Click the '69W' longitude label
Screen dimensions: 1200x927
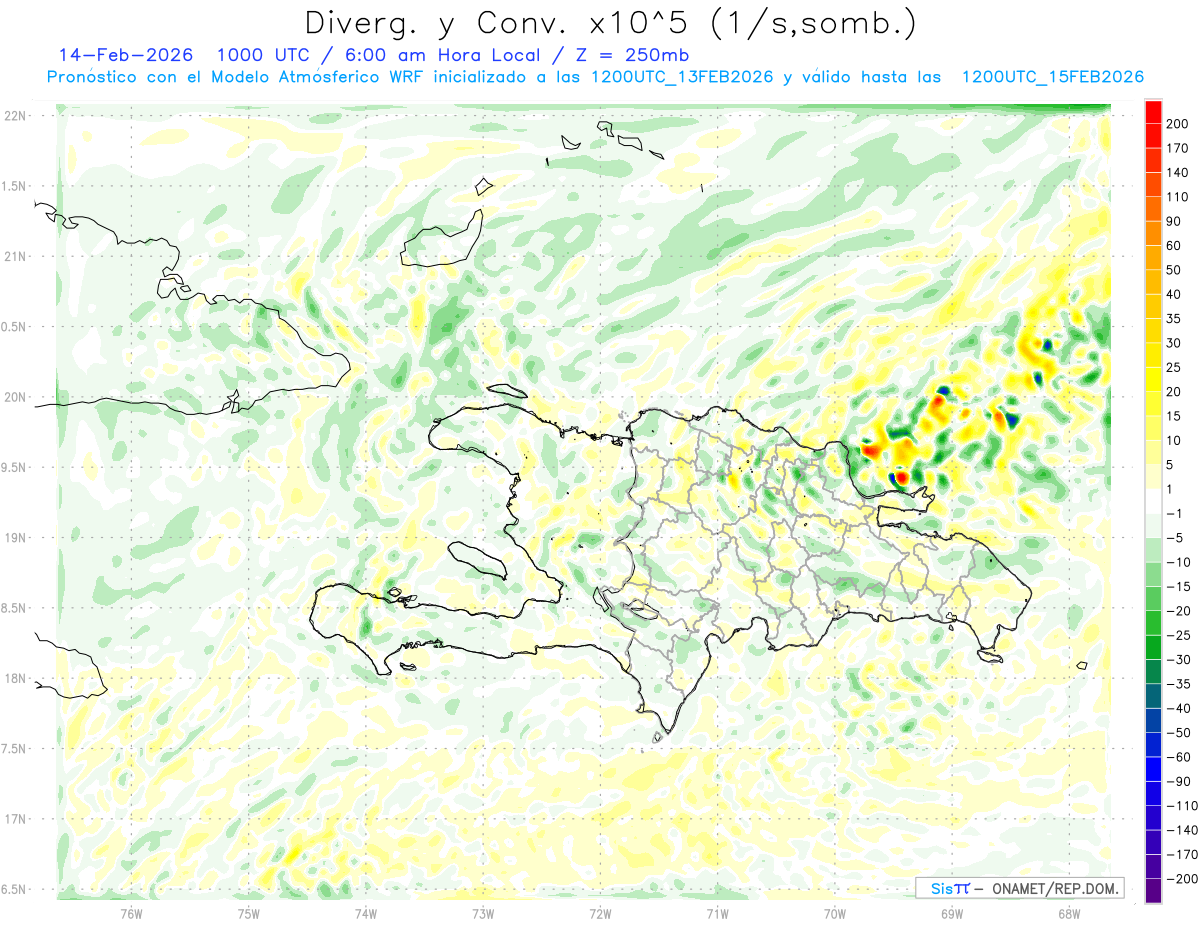pyautogui.click(x=952, y=913)
